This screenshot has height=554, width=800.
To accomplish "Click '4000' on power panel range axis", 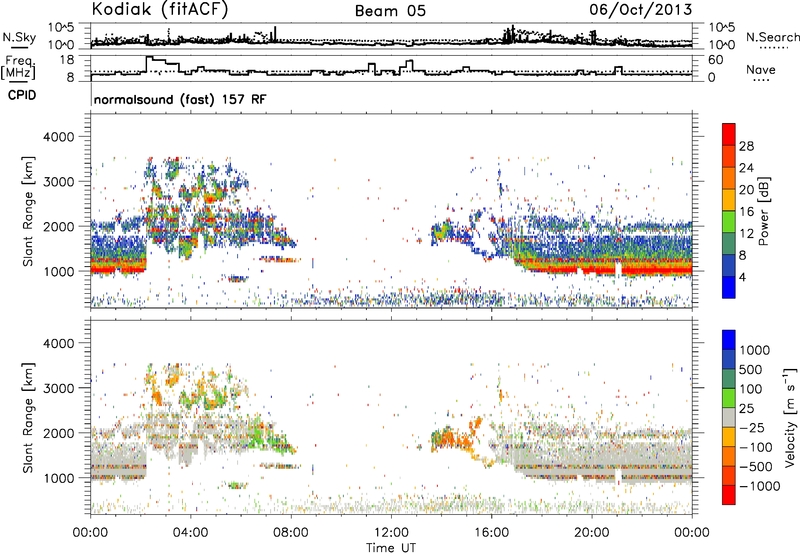I will [59, 137].
